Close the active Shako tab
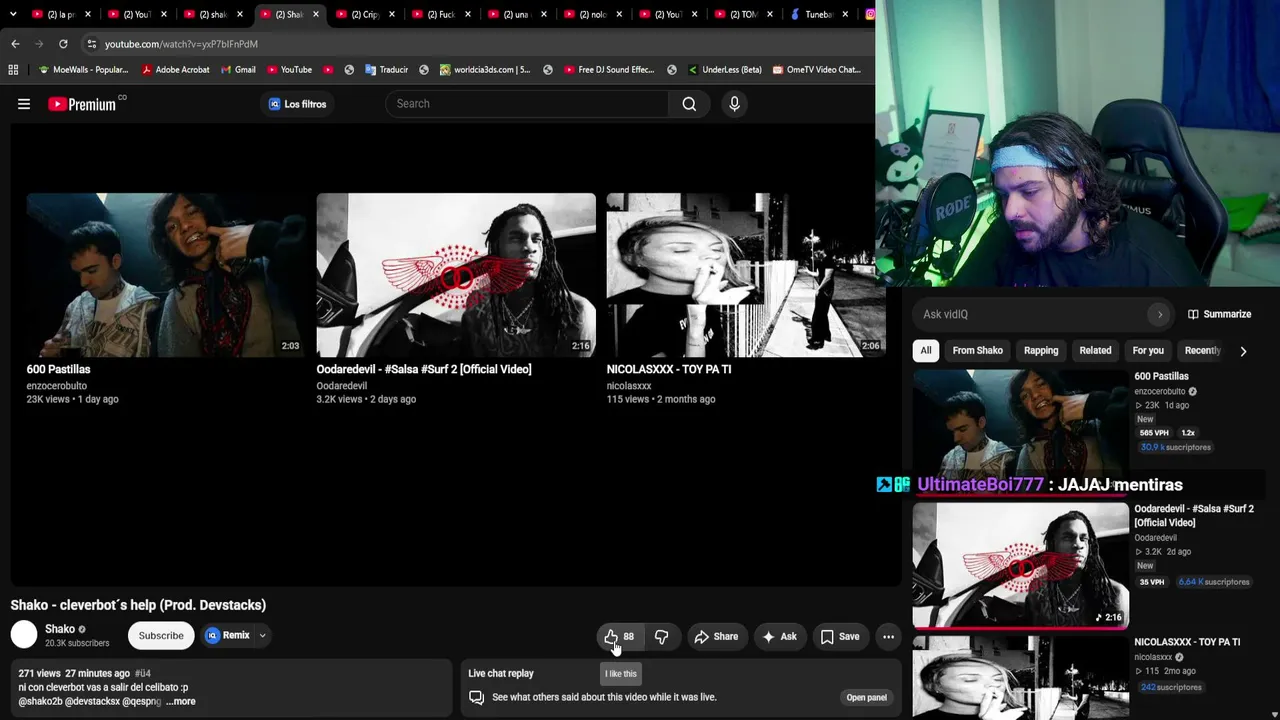This screenshot has width=1280, height=720. [x=316, y=14]
